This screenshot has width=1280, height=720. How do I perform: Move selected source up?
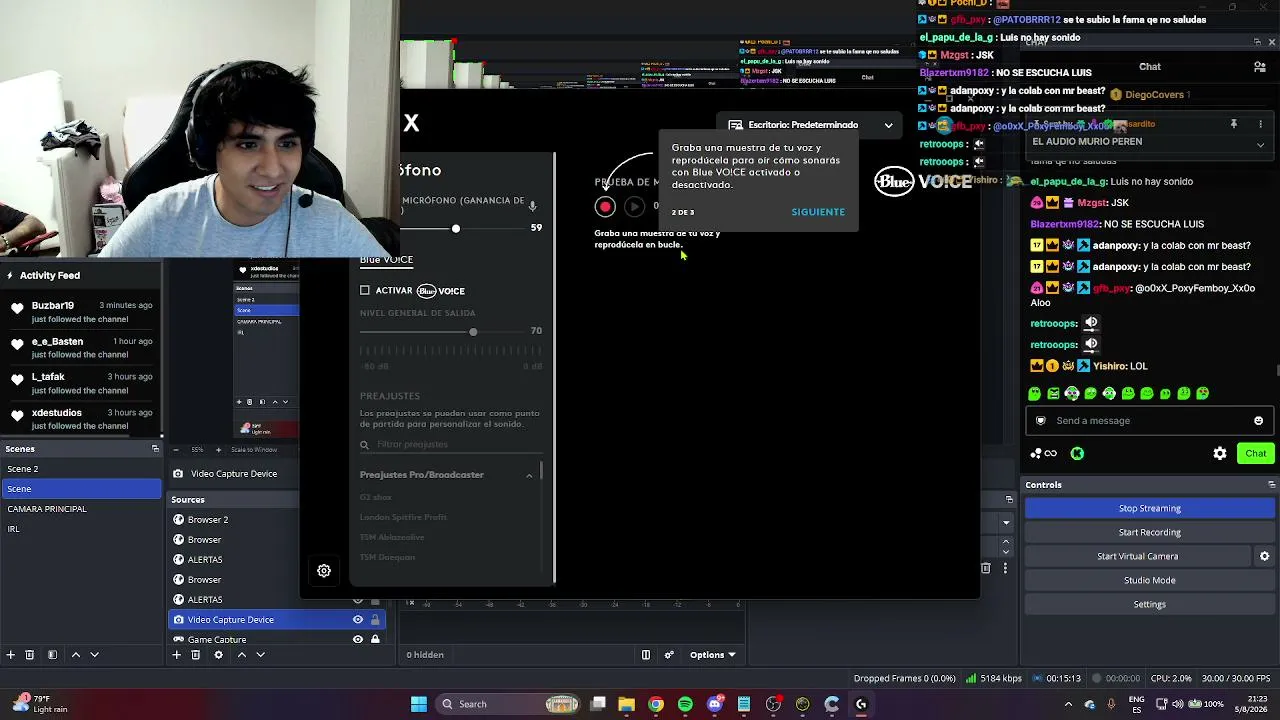click(x=241, y=655)
